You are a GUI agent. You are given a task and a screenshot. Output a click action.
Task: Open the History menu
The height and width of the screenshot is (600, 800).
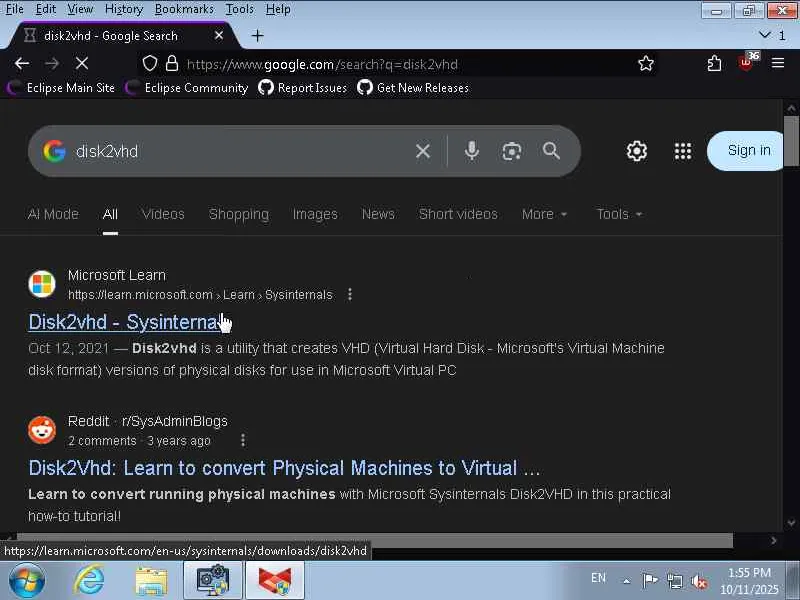(x=124, y=9)
